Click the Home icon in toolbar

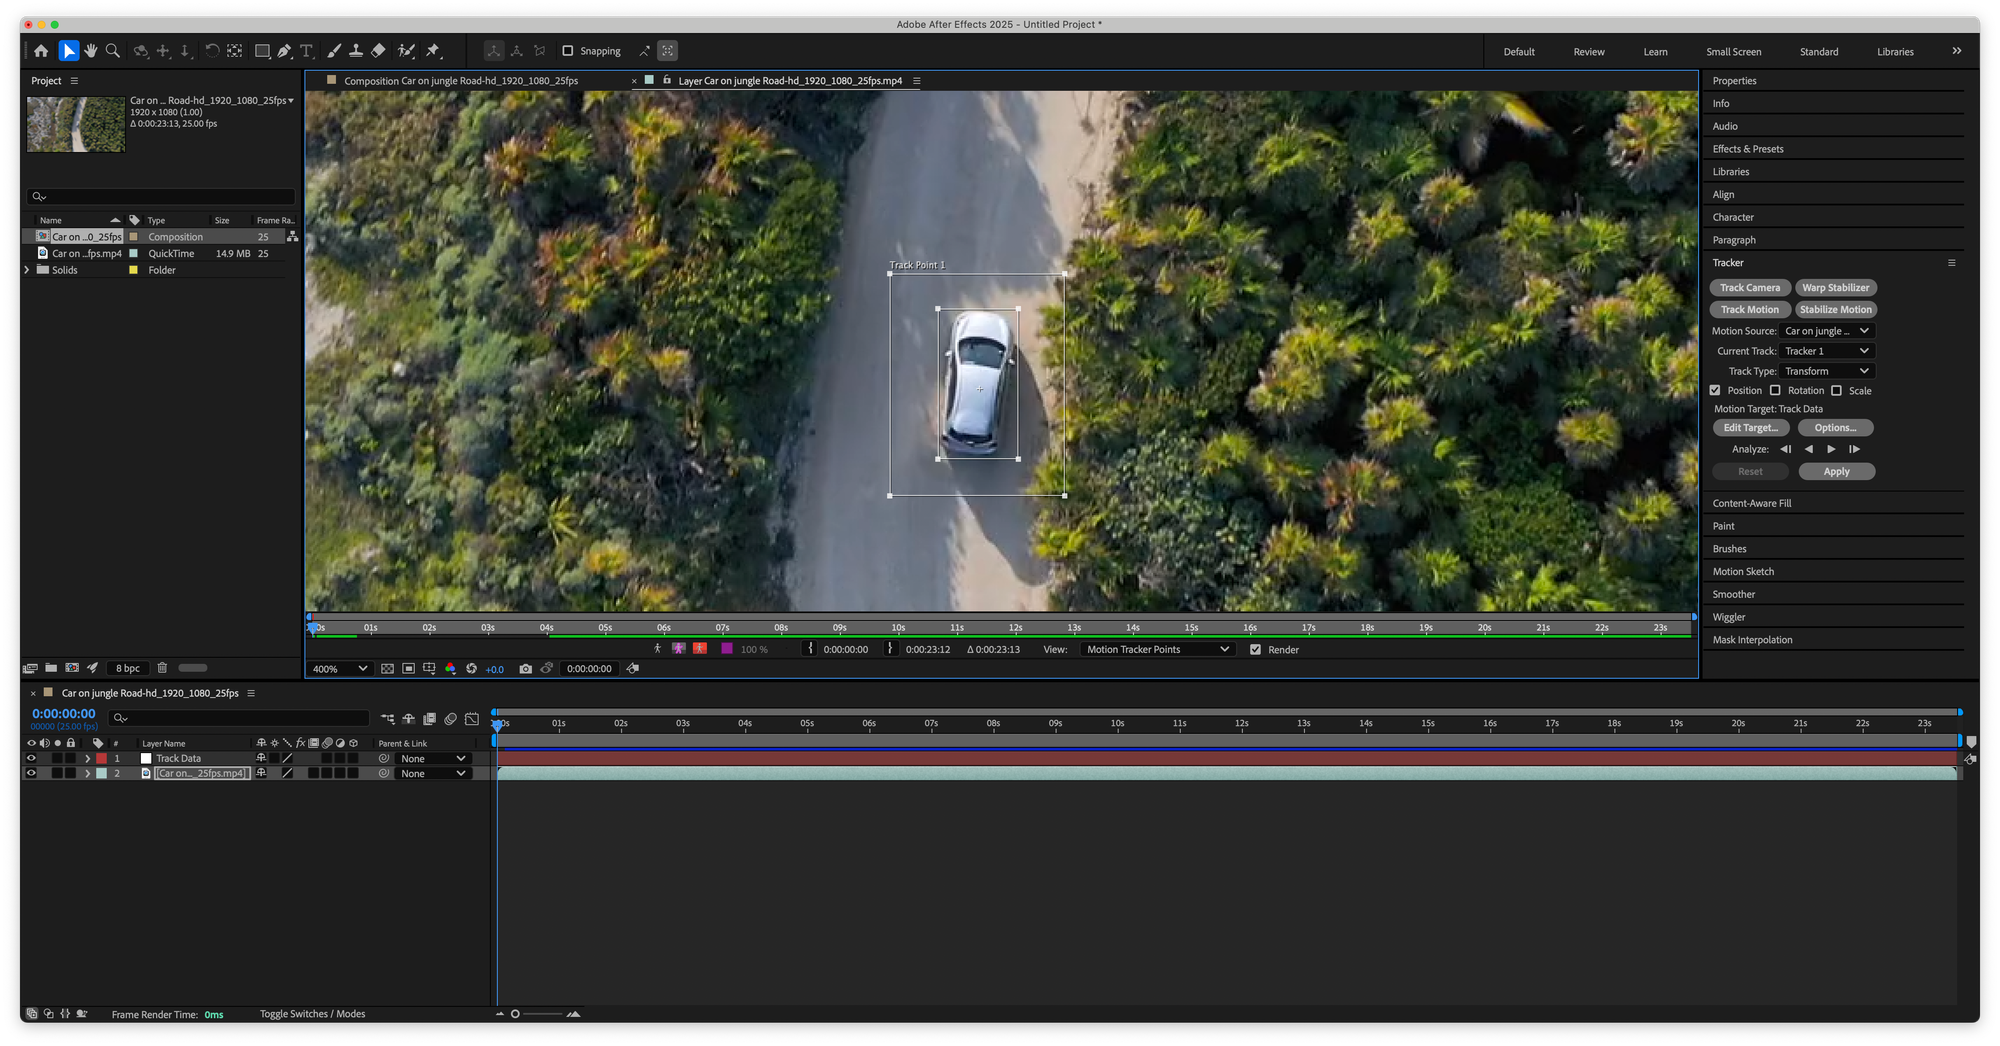coord(41,51)
